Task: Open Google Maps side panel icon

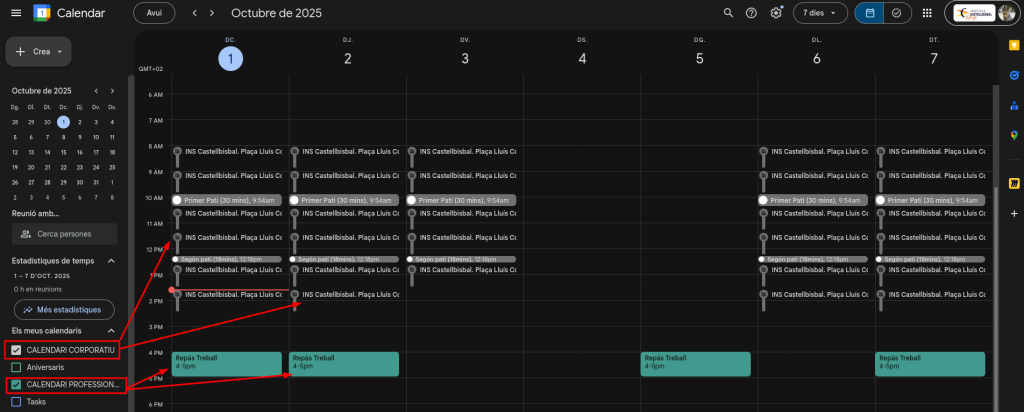Action: click(x=1013, y=135)
